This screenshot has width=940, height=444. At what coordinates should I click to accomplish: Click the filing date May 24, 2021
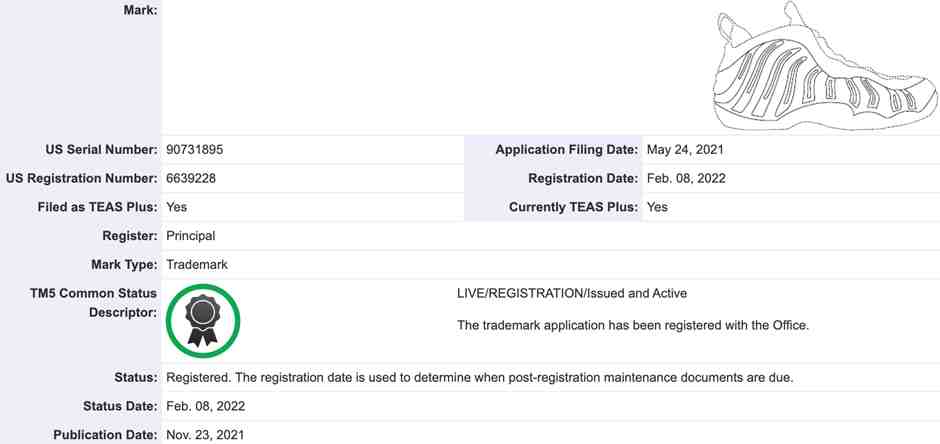(685, 150)
